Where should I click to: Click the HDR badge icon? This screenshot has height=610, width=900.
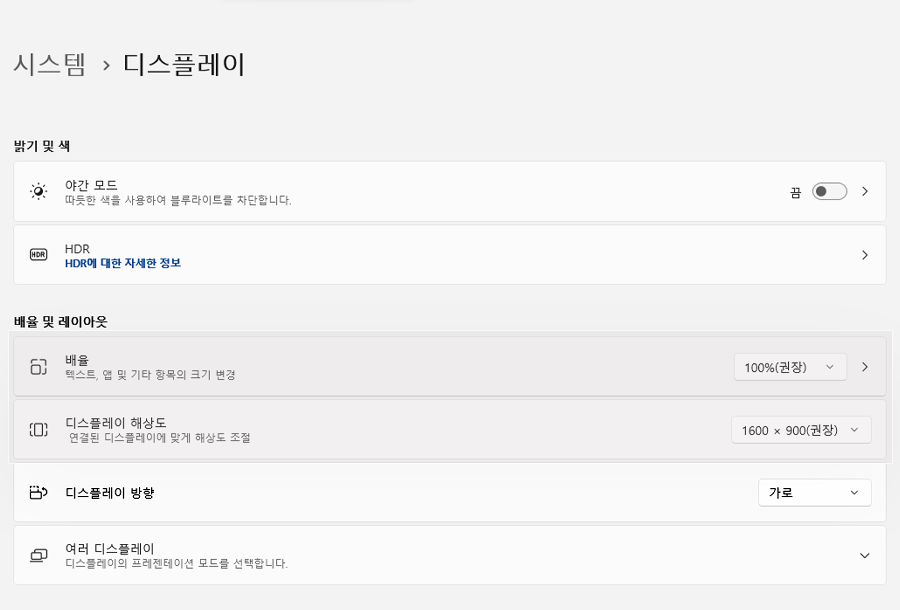(38, 255)
